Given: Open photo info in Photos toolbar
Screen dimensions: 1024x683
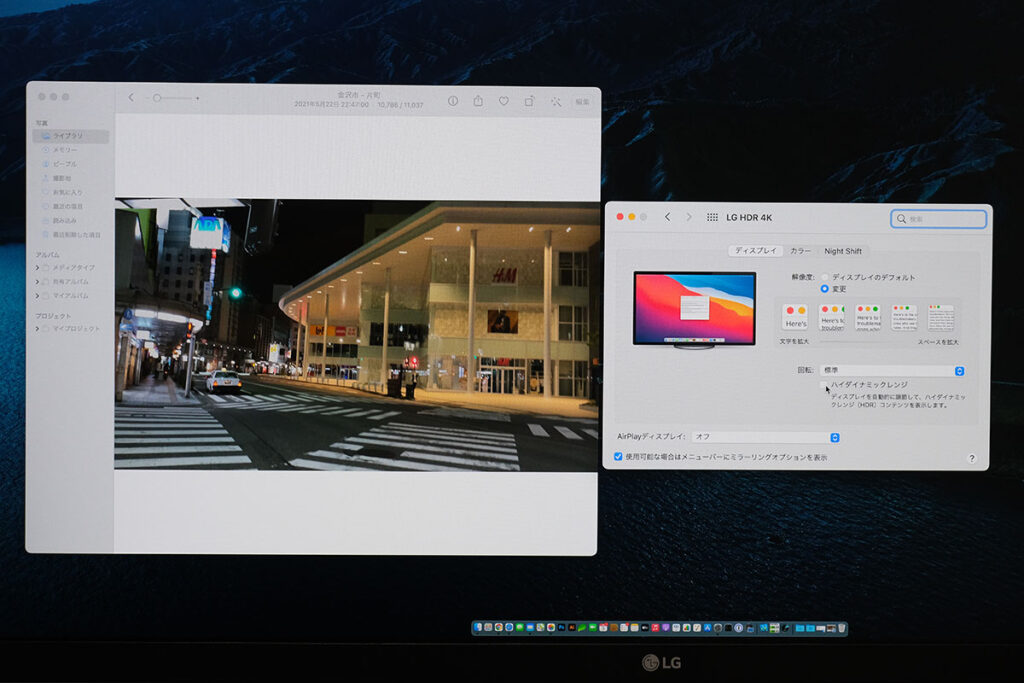Looking at the screenshot, I should (453, 101).
